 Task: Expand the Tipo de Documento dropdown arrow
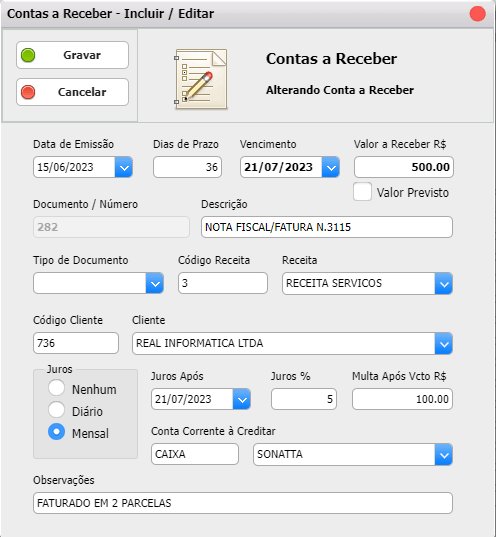click(x=154, y=283)
